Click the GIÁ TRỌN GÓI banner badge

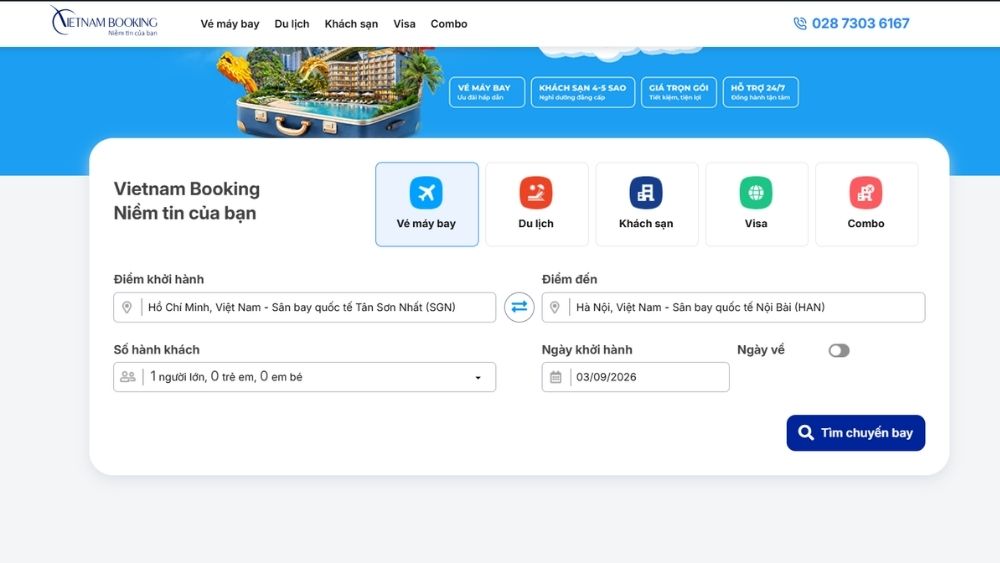click(679, 92)
